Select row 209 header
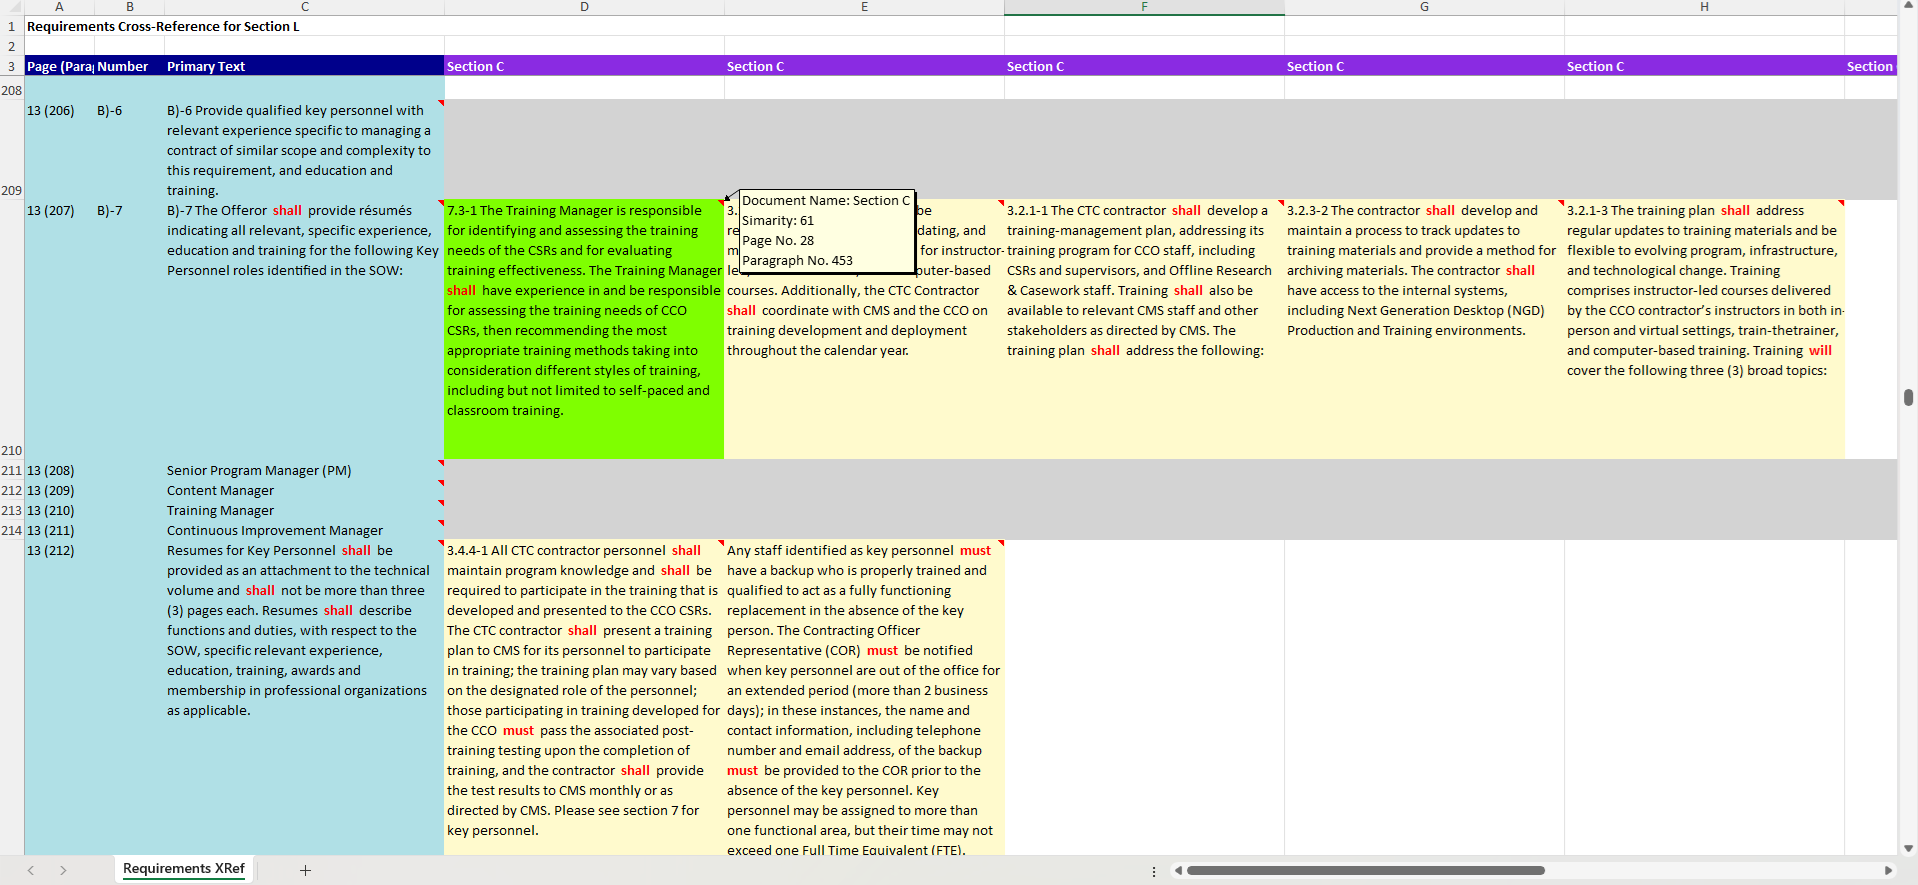Image resolution: width=1918 pixels, height=885 pixels. click(12, 190)
